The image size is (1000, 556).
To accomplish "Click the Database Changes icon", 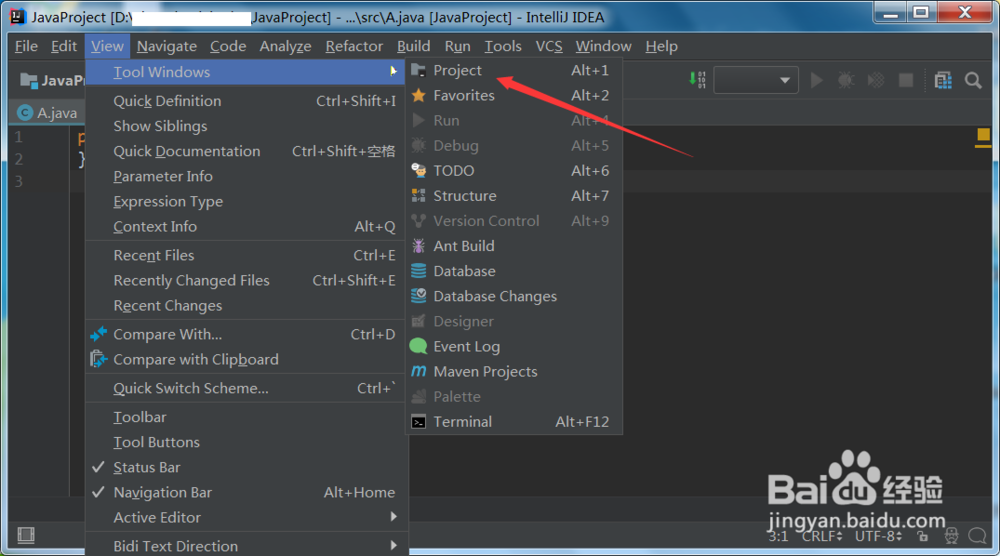I will coord(418,296).
